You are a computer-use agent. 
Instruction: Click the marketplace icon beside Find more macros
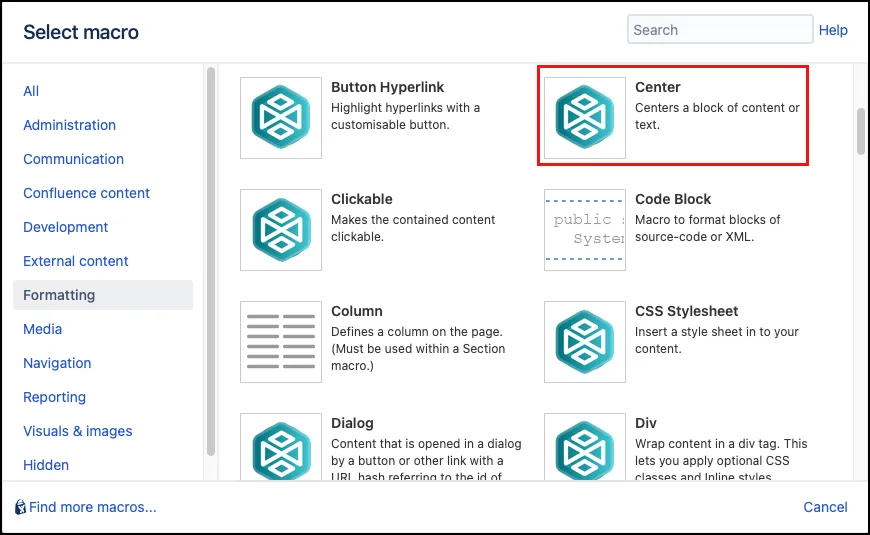20,507
